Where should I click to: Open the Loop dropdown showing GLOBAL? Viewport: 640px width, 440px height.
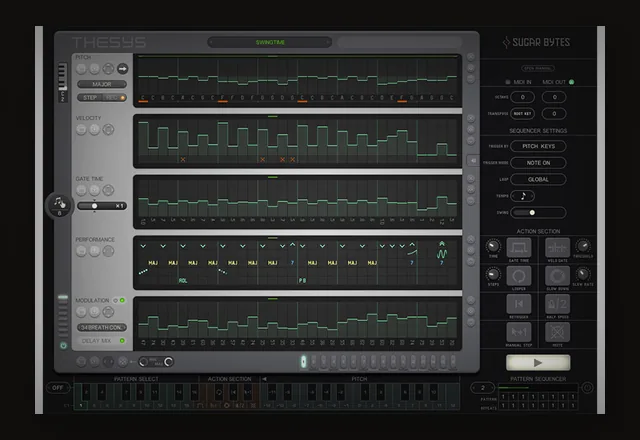click(x=538, y=180)
